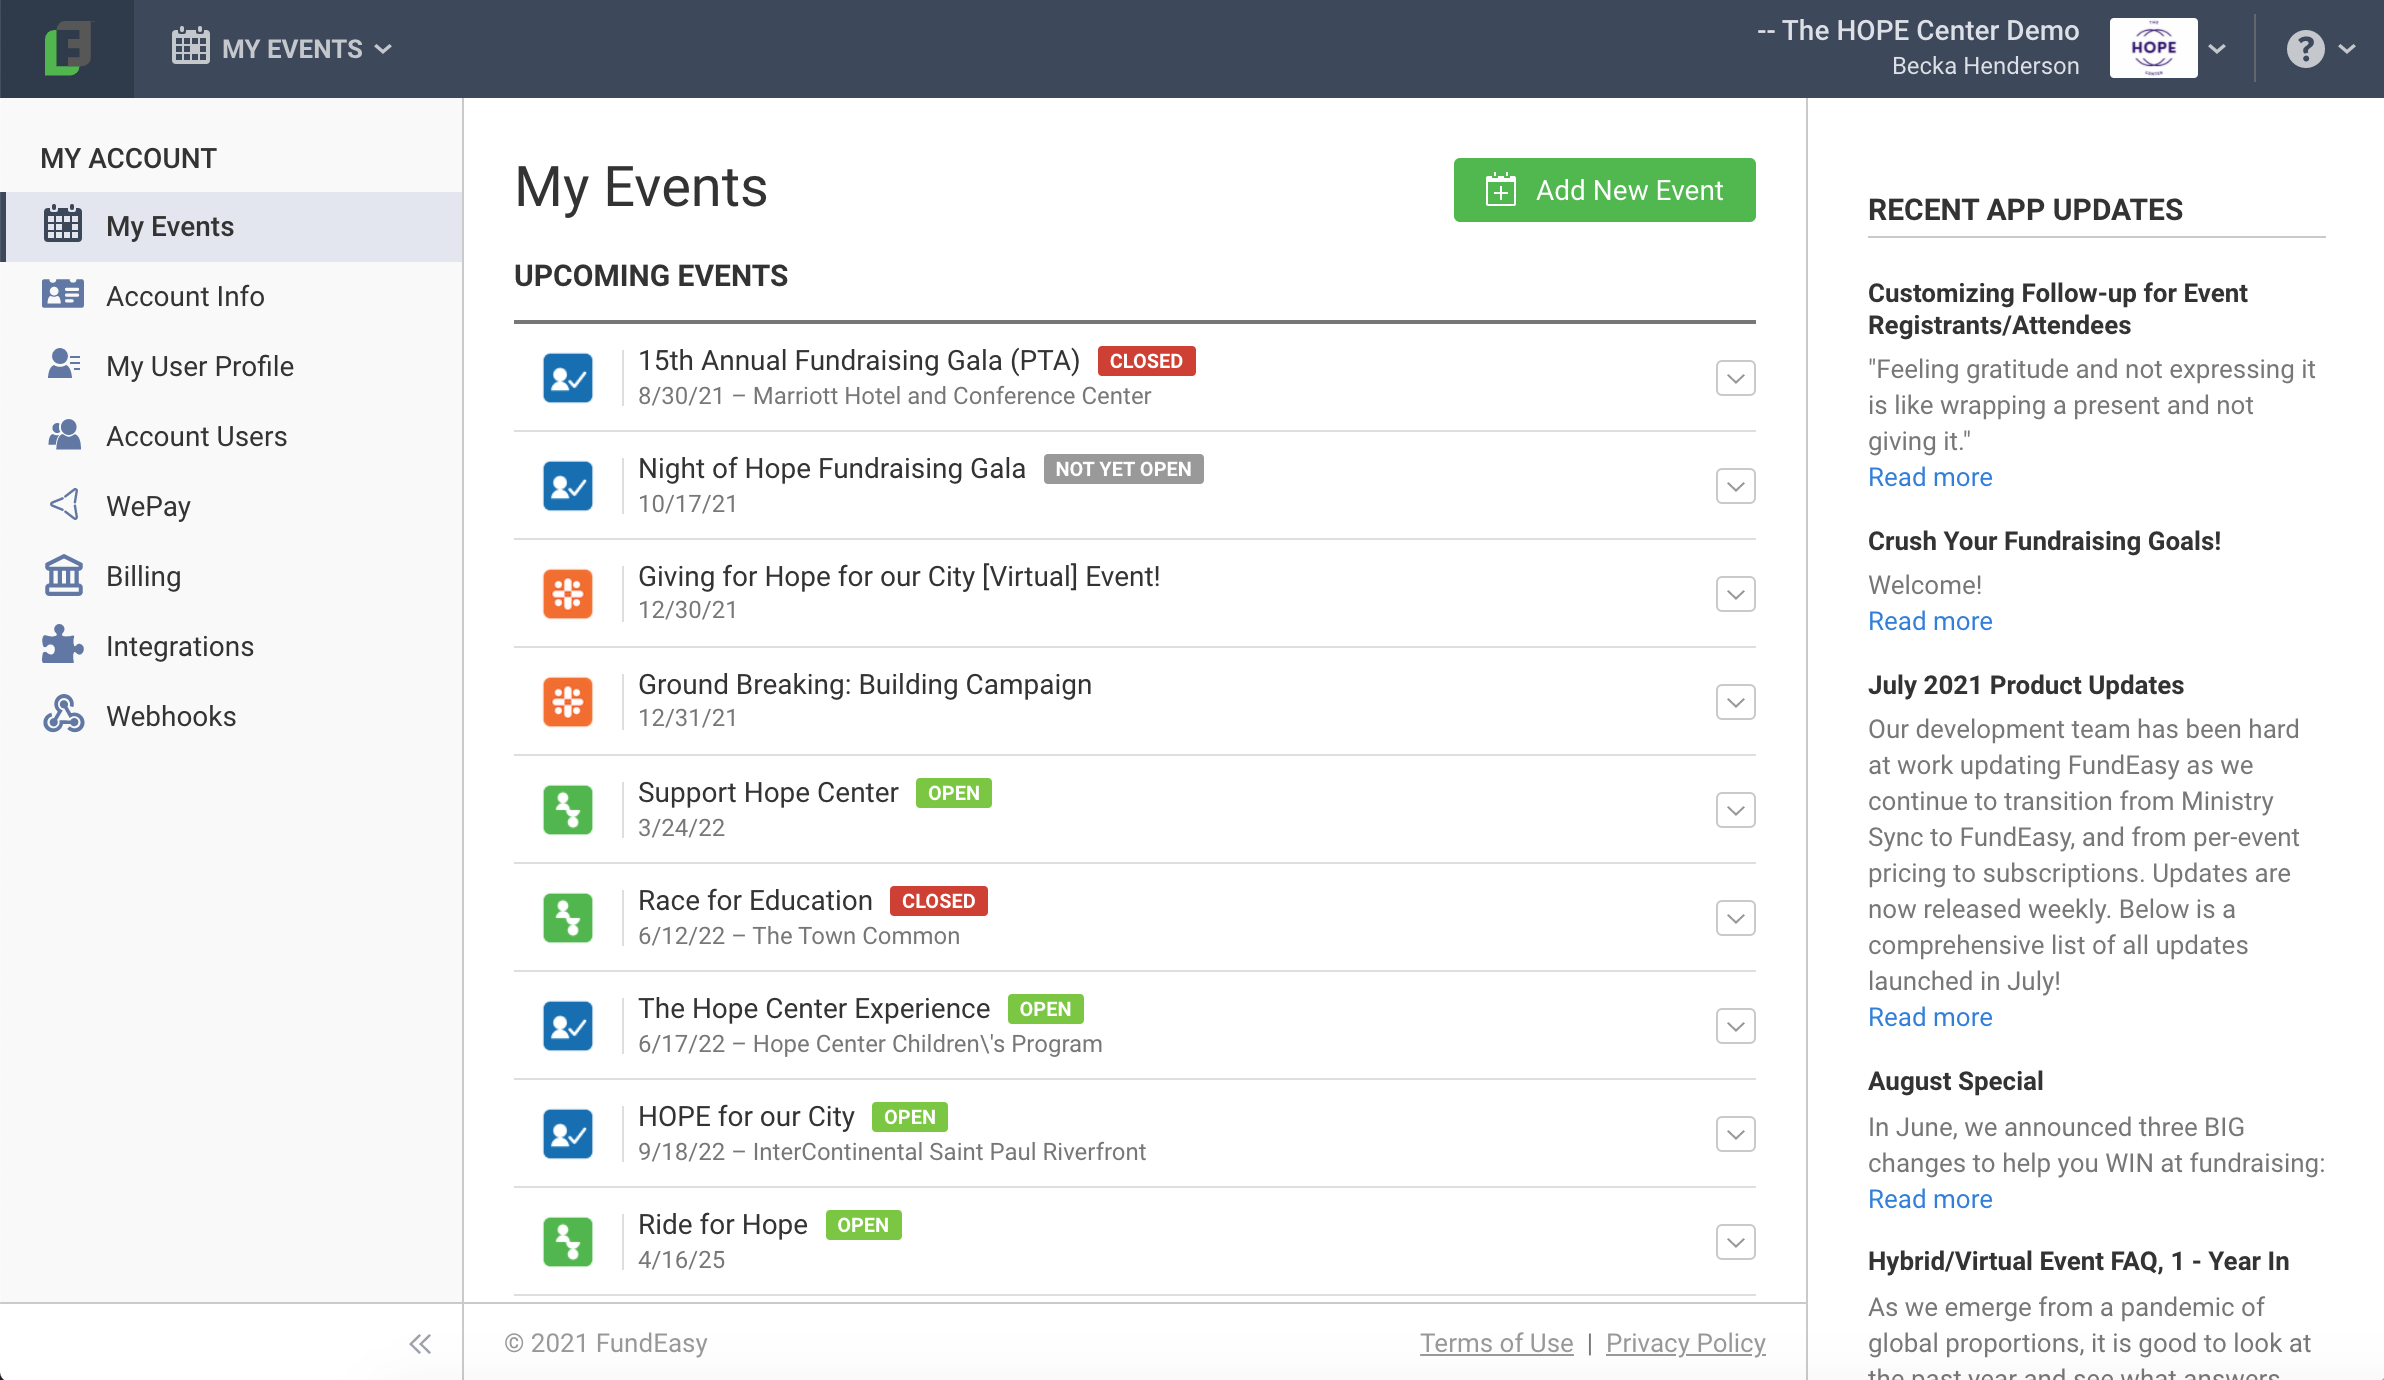
Task: Click the FundEasy logo icon
Action: (x=67, y=48)
